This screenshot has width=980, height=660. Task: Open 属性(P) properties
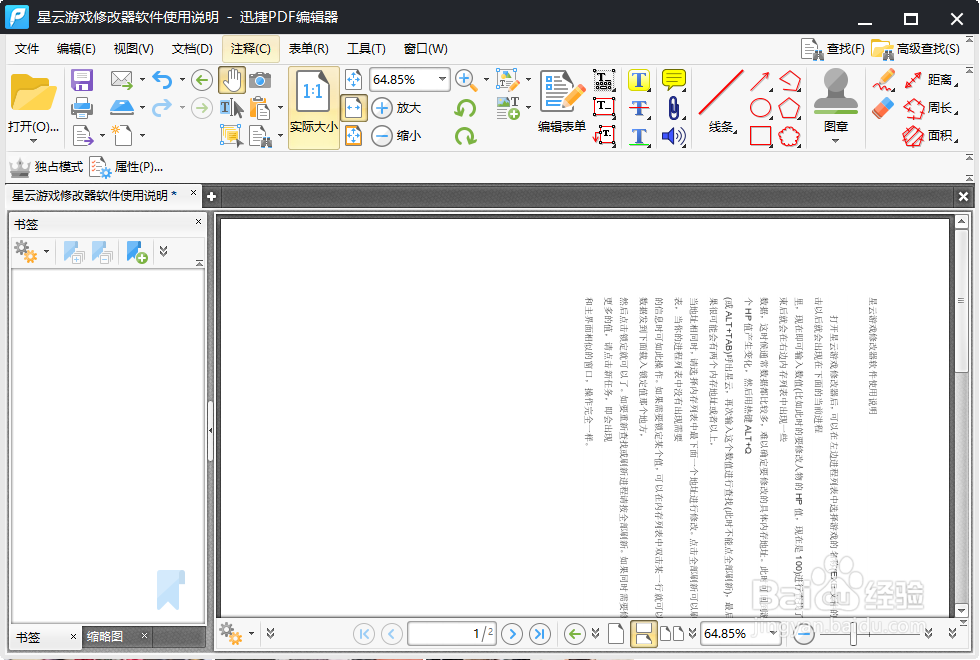click(x=126, y=167)
